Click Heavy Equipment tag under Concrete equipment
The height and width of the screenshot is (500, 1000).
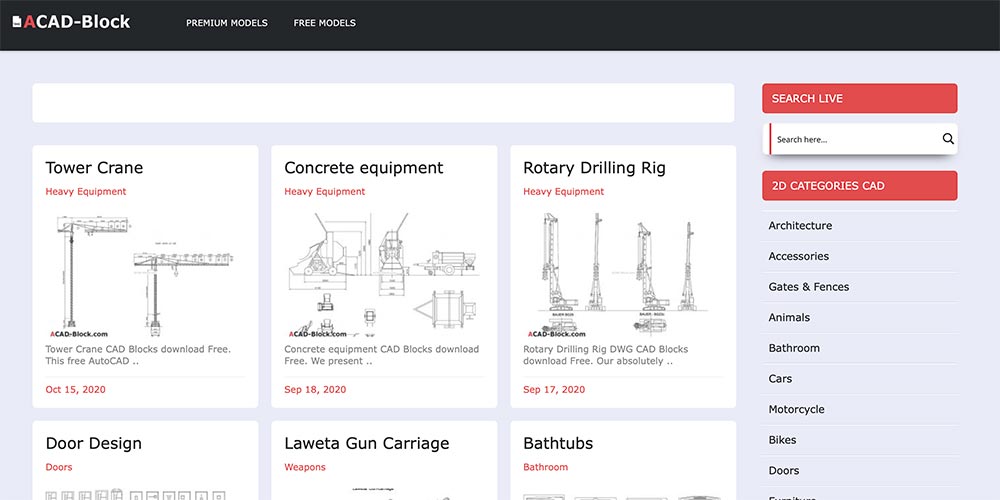pos(325,191)
